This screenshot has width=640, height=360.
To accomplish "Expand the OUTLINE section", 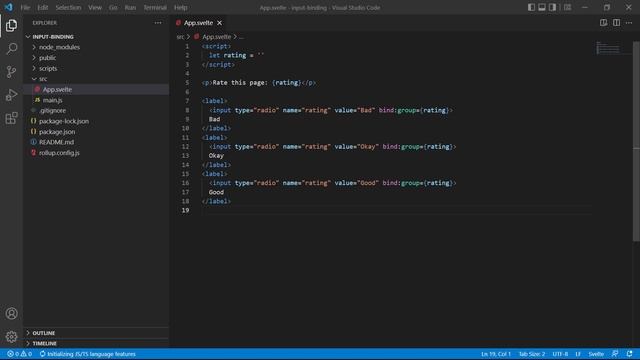I will (x=96, y=333).
